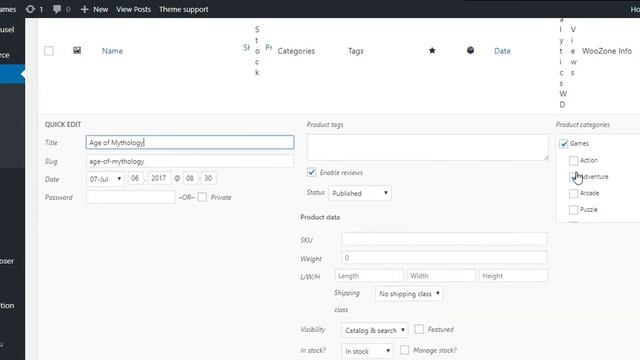Image resolution: width=640 pixels, height=360 pixels.
Task: Open the Theme support admin bar item
Action: (x=184, y=9)
